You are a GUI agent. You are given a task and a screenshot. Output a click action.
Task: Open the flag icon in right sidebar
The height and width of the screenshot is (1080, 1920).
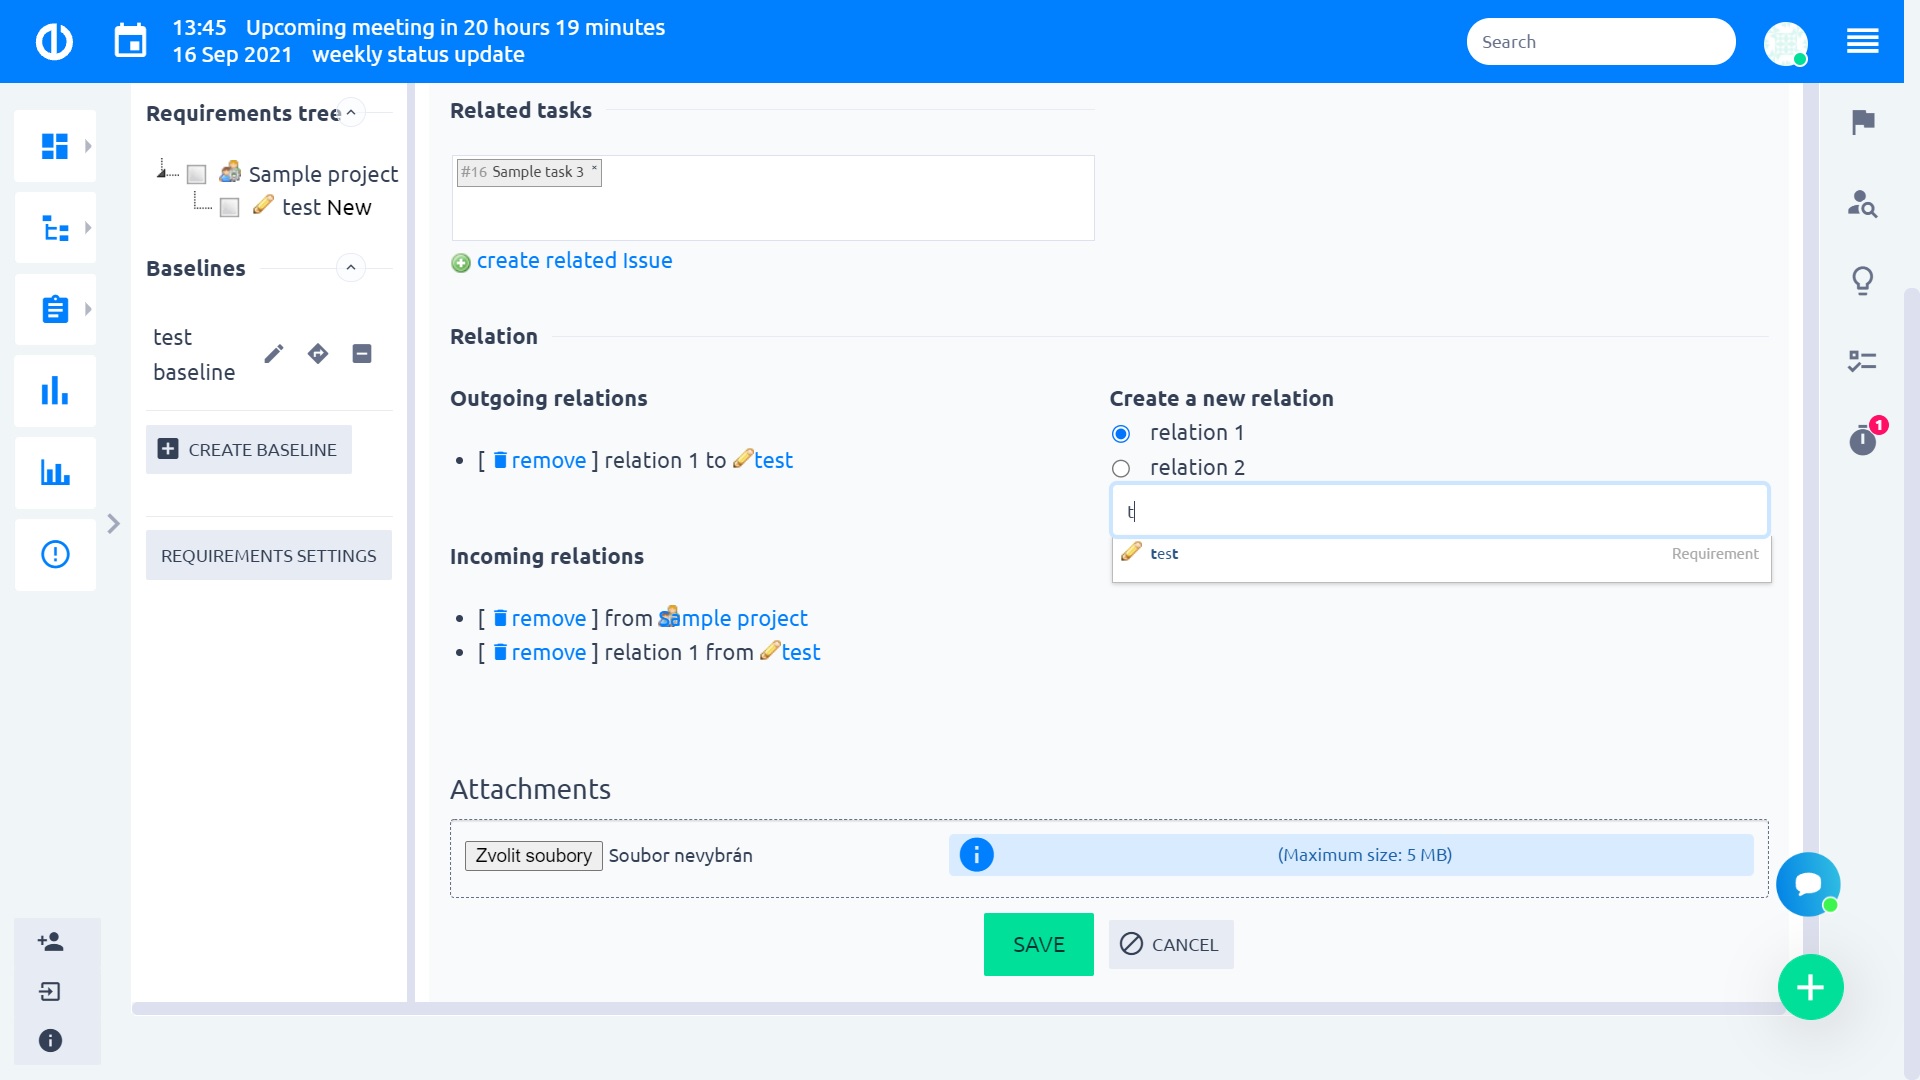coord(1862,122)
